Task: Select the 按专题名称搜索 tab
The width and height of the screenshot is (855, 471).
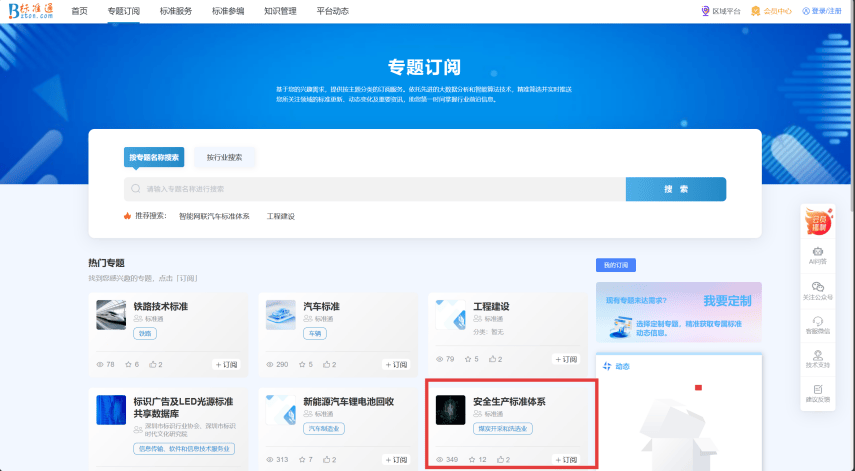Action: pyautogui.click(x=155, y=157)
